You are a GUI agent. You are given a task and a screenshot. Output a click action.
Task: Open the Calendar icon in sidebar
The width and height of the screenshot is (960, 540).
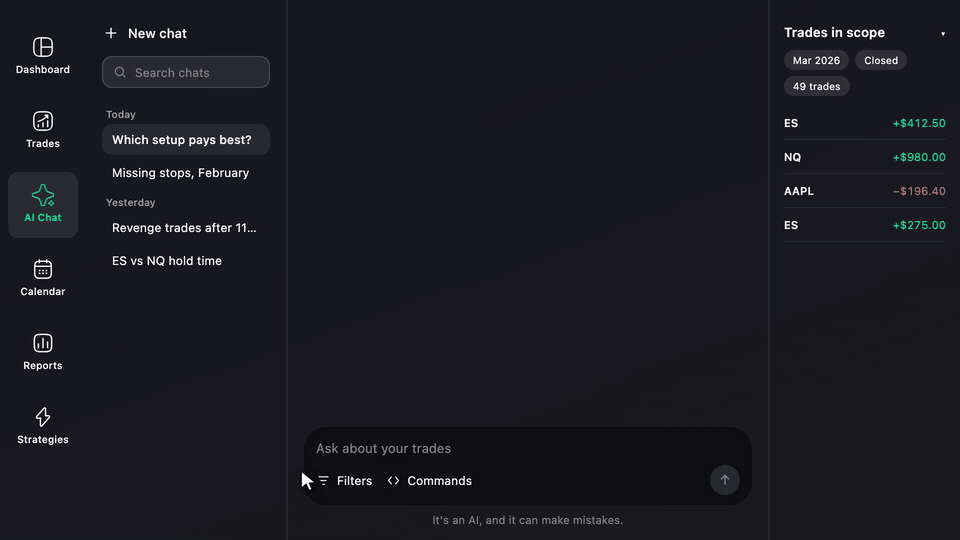coord(43,269)
